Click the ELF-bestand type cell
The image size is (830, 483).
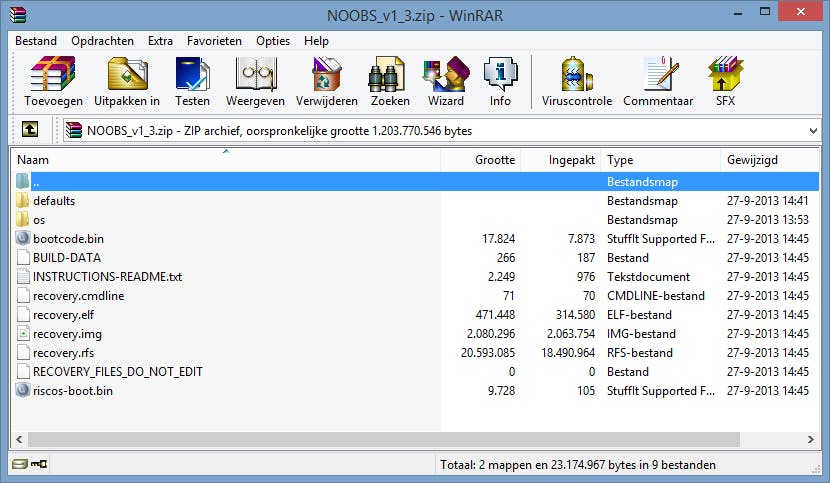[x=639, y=315]
